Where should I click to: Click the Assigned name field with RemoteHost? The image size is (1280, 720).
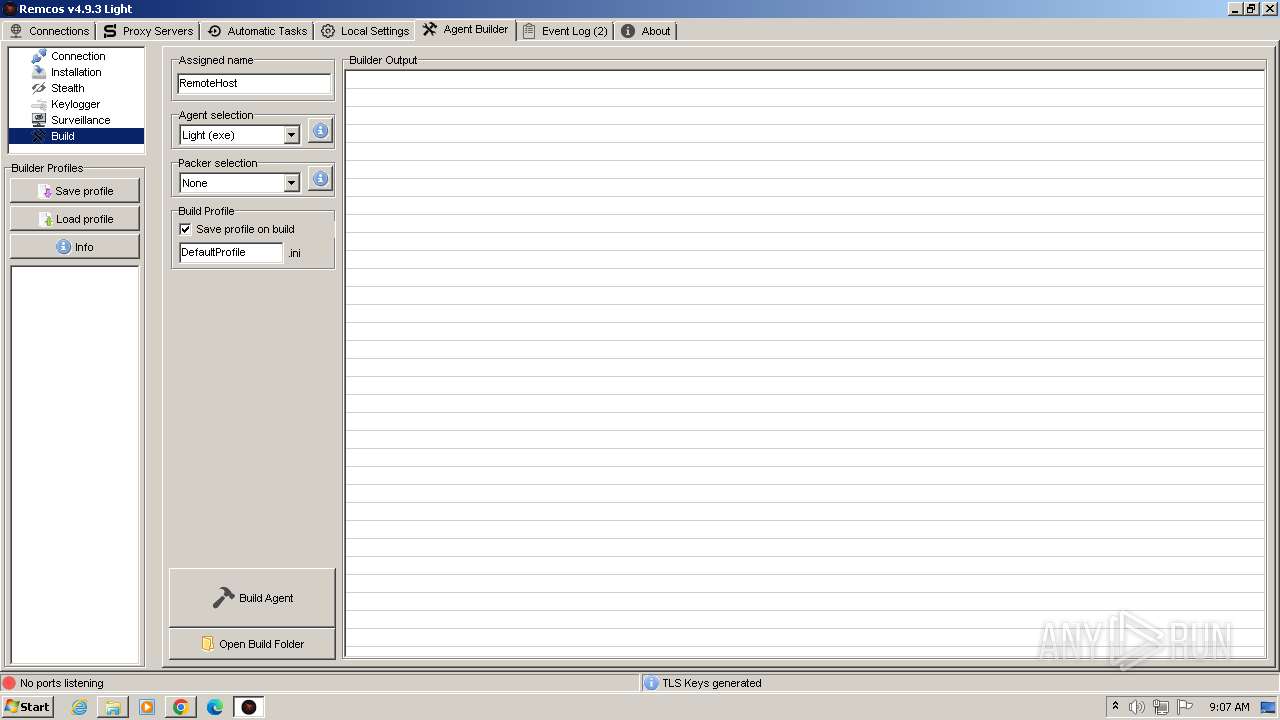pyautogui.click(x=254, y=84)
